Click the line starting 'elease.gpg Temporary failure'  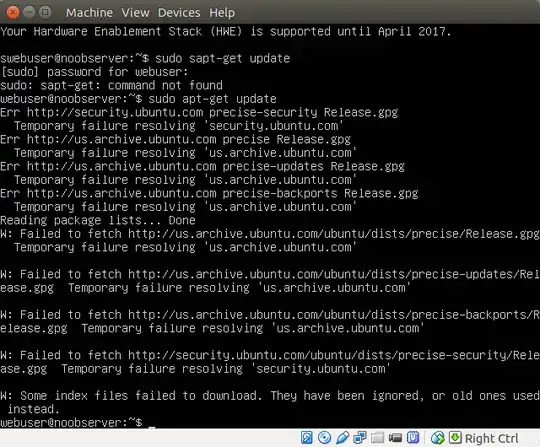point(212,328)
